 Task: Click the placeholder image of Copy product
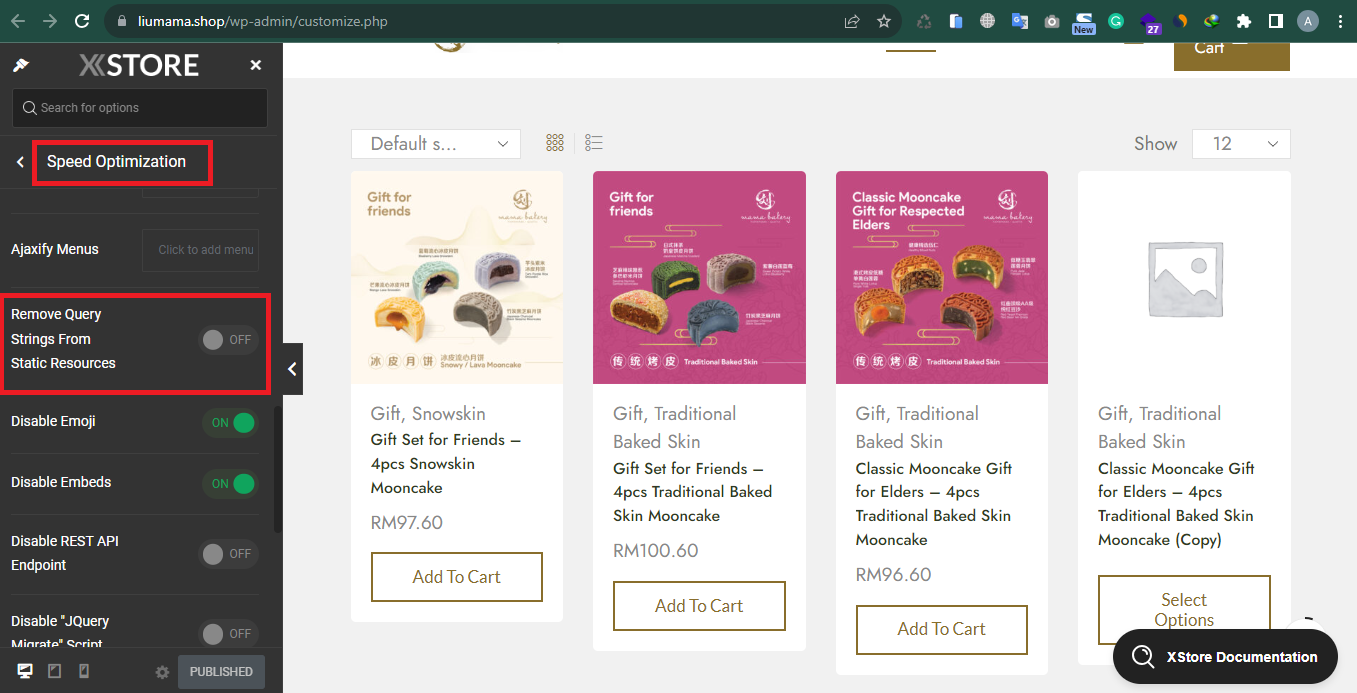pos(1184,277)
